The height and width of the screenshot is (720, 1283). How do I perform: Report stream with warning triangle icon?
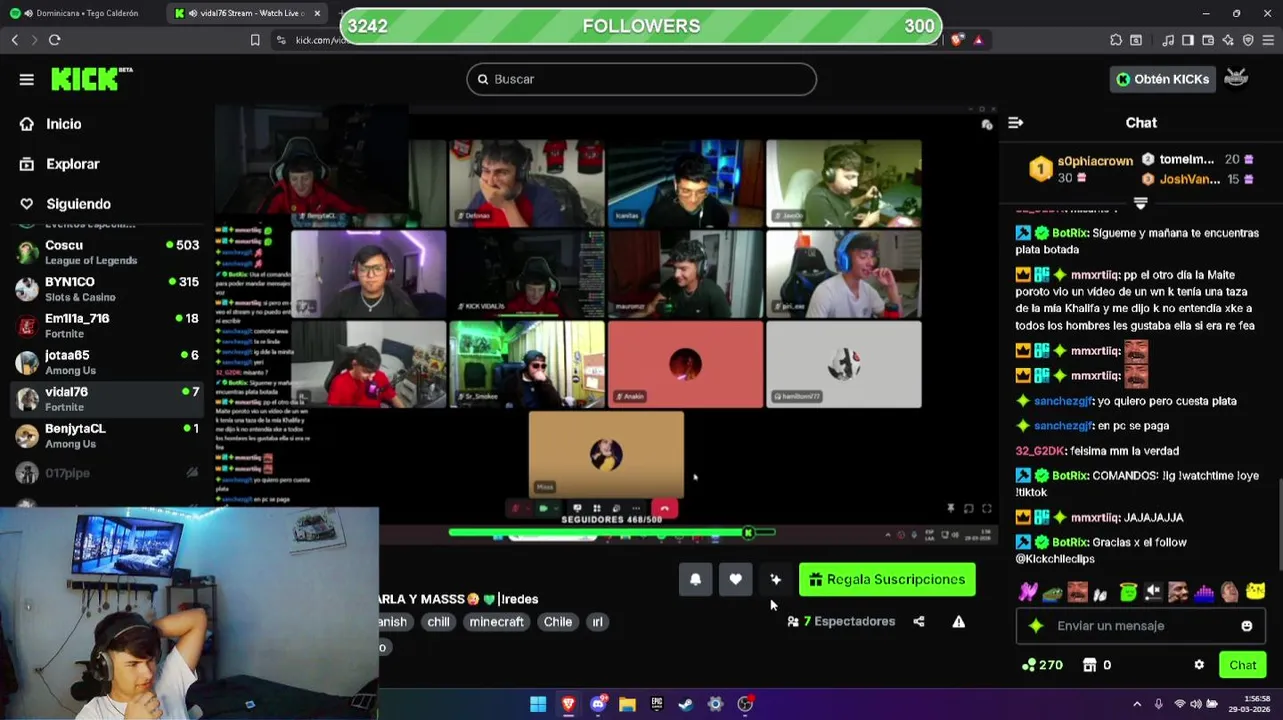tap(958, 621)
